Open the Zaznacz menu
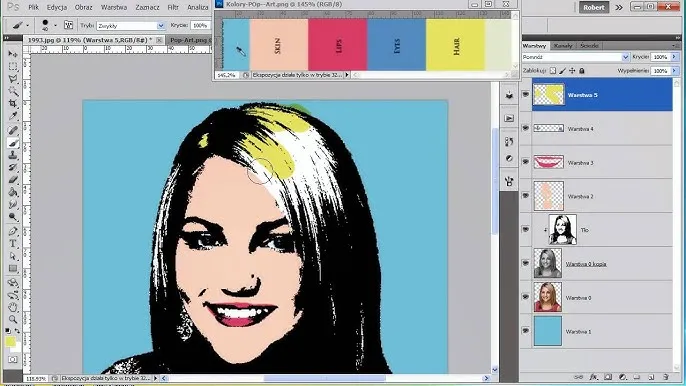This screenshot has height=386, width=686. pos(147,7)
